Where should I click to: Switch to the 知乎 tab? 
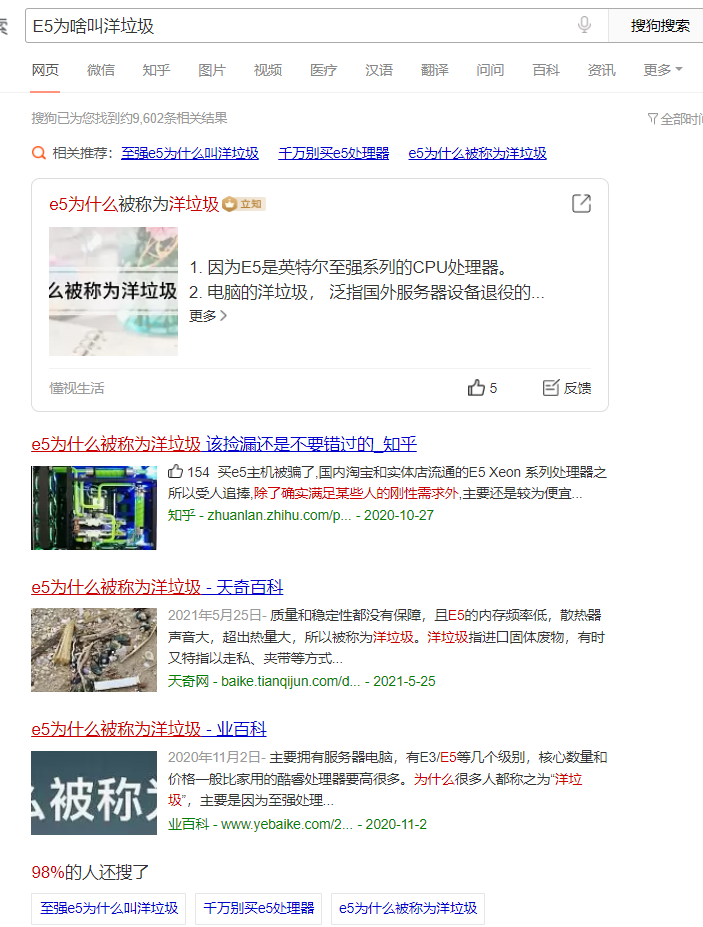pos(156,70)
